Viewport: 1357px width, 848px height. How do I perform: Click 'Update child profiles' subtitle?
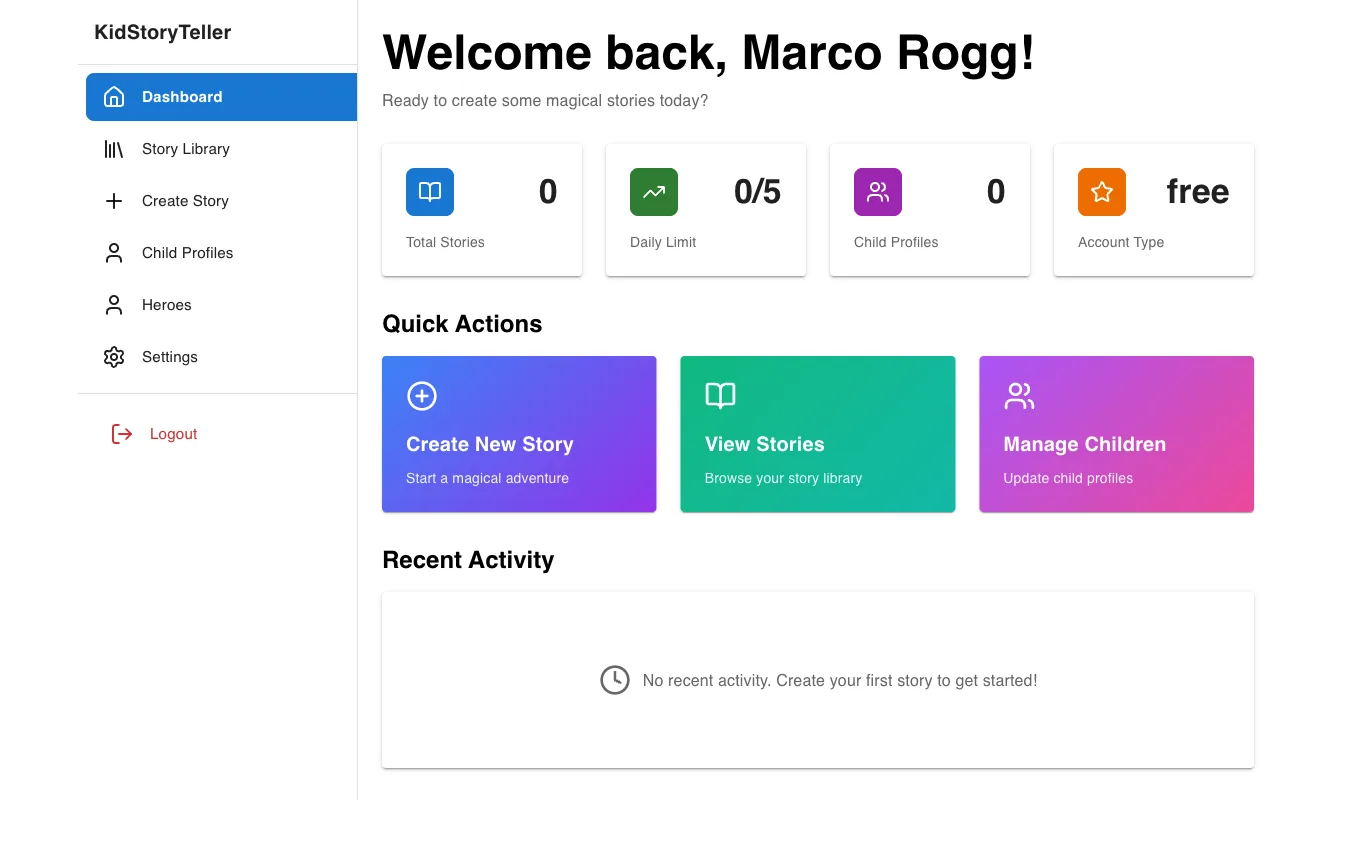coord(1068,478)
